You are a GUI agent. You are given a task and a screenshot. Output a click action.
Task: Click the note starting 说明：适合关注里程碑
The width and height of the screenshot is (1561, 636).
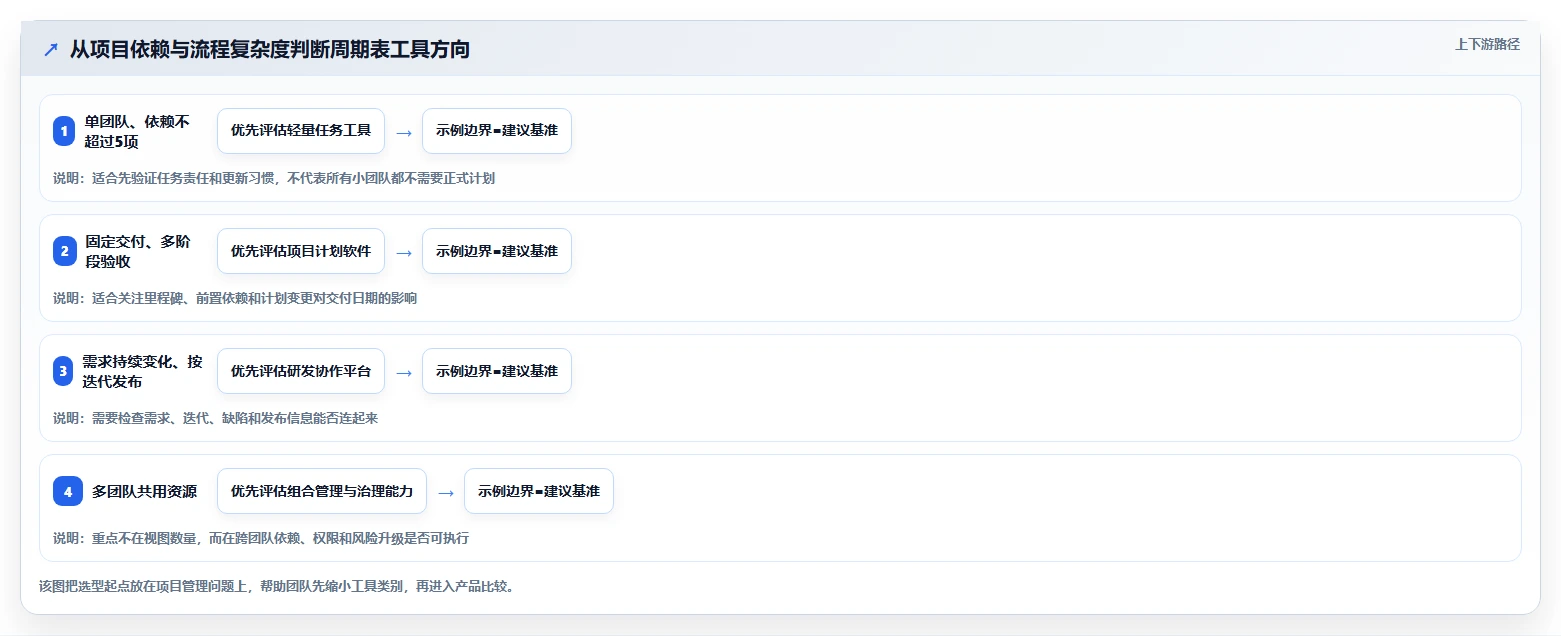coord(235,298)
